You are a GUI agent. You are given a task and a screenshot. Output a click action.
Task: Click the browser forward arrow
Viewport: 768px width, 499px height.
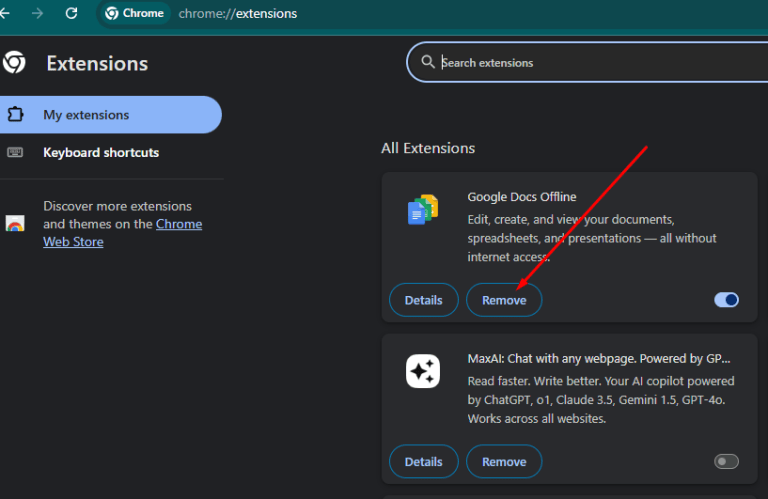(x=37, y=13)
